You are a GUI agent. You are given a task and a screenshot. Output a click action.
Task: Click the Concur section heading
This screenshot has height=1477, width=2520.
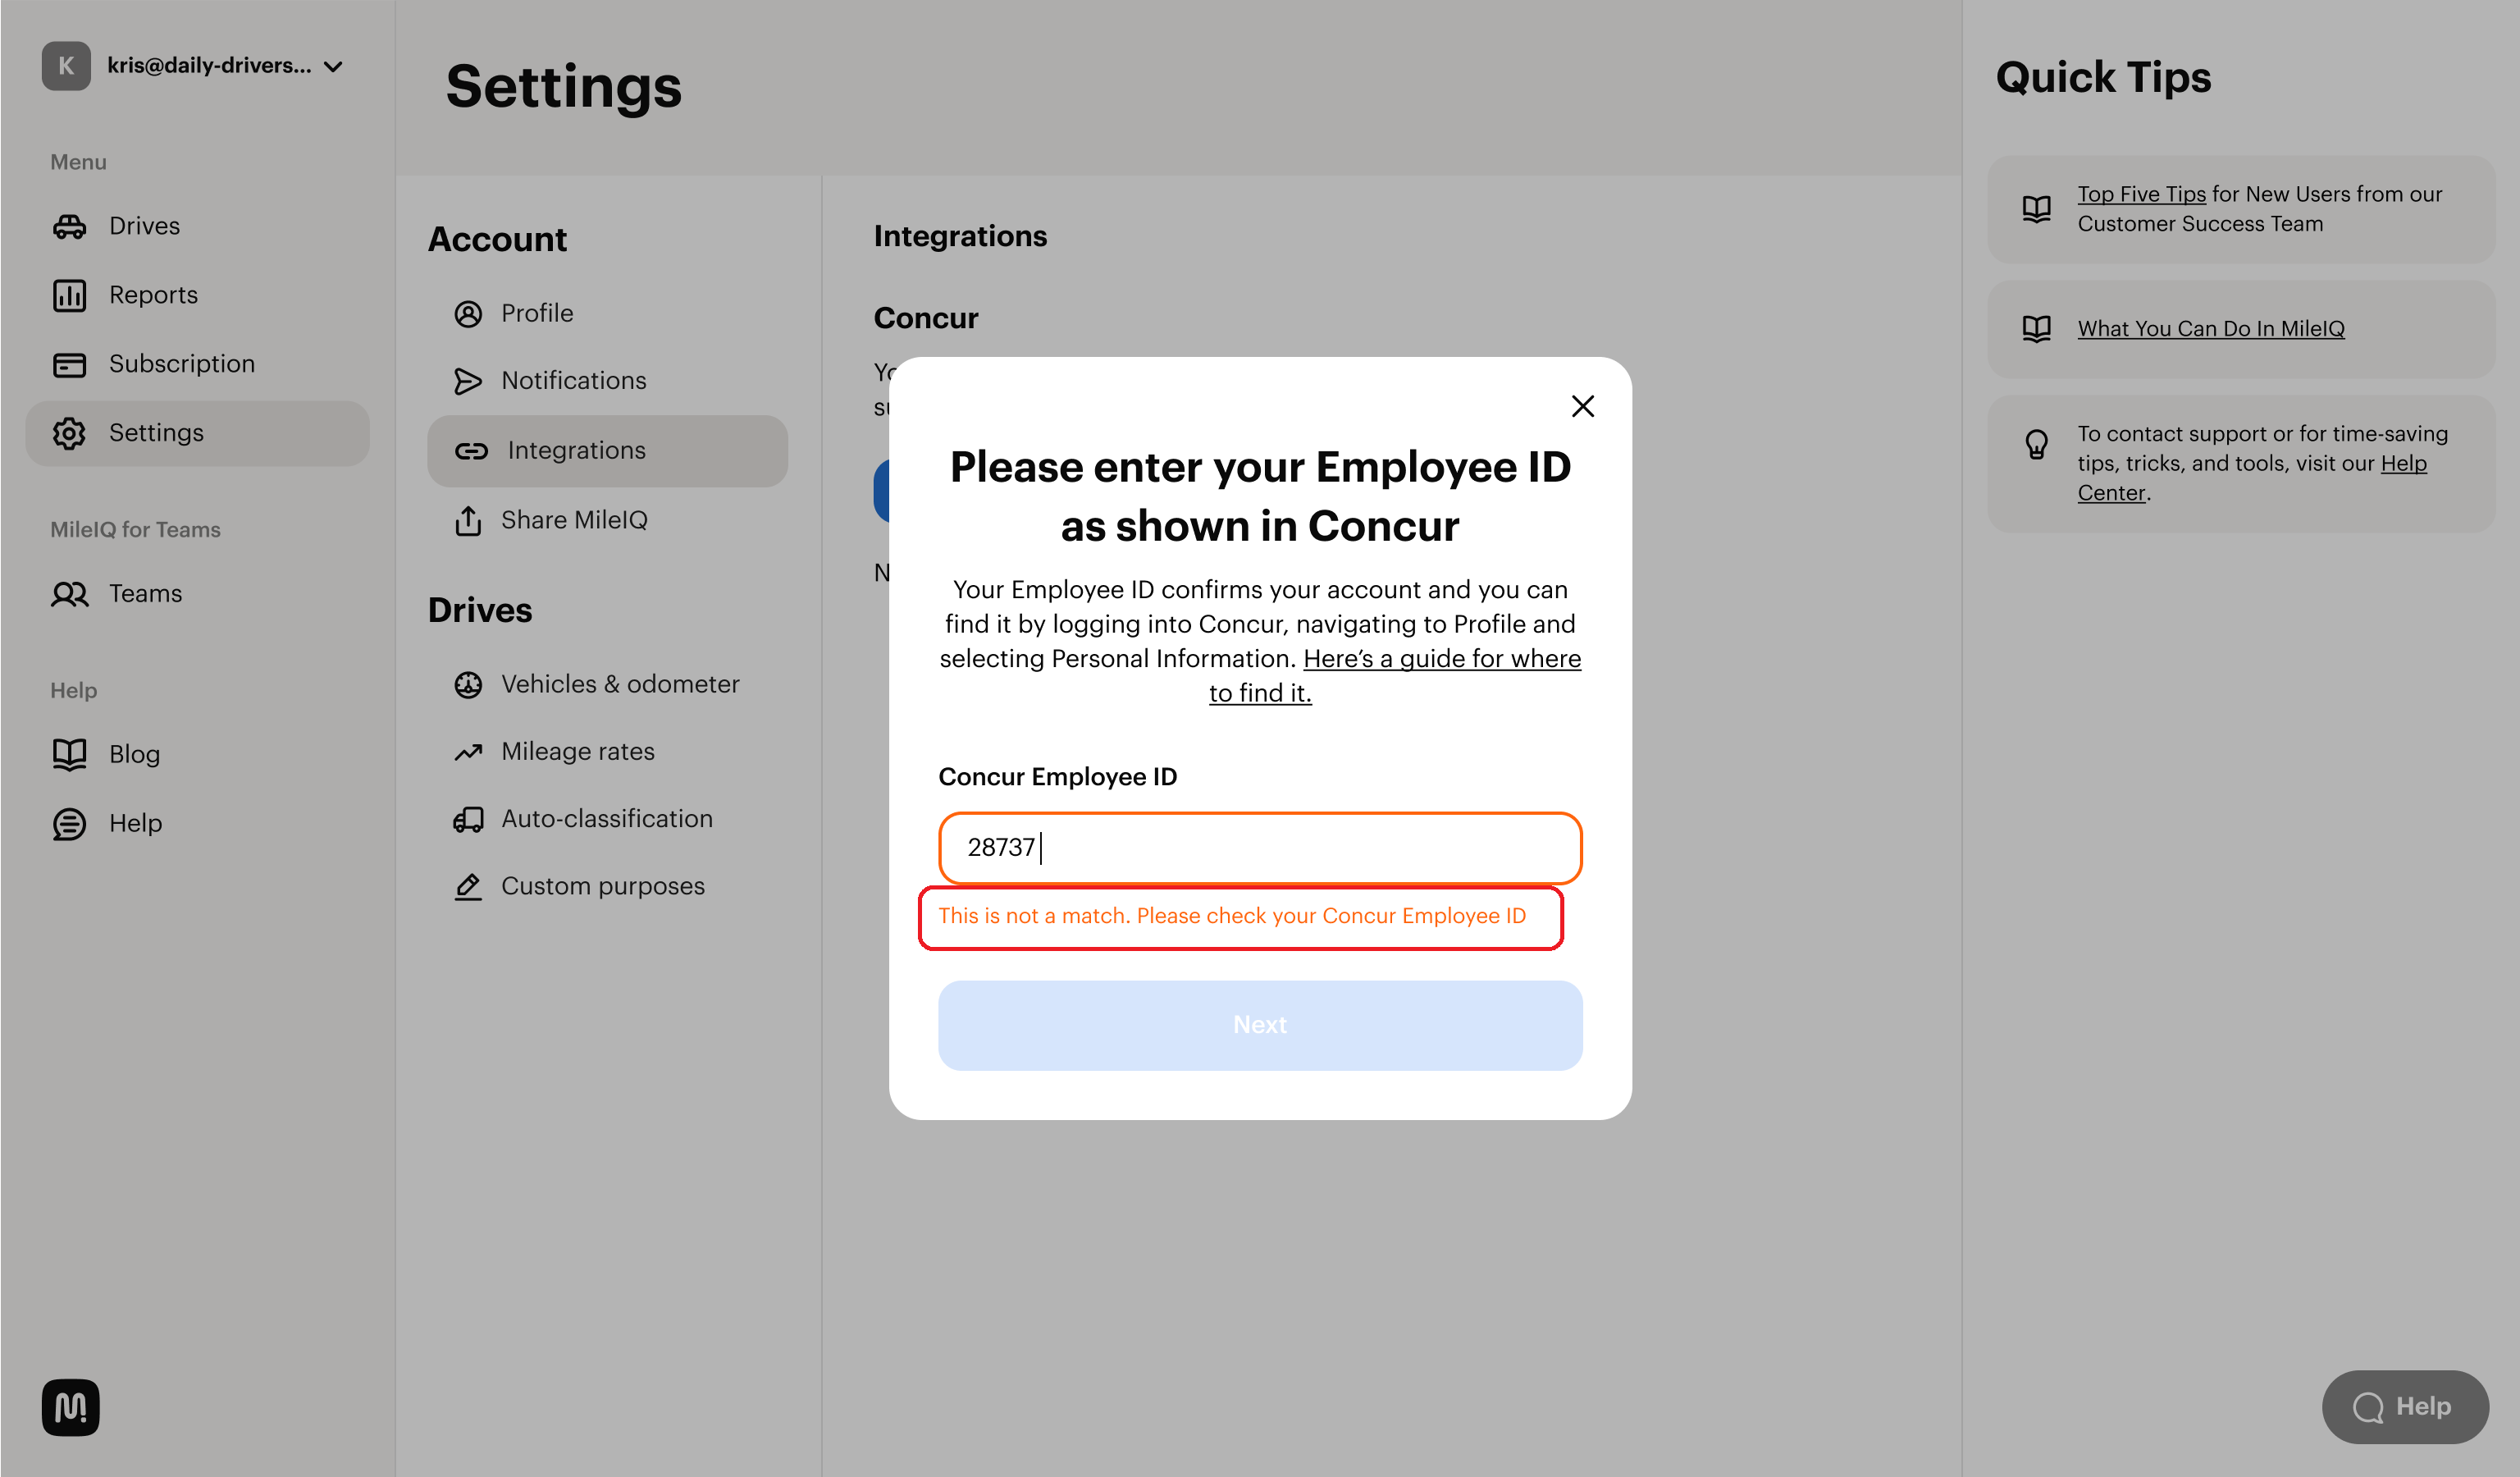pyautogui.click(x=926, y=318)
